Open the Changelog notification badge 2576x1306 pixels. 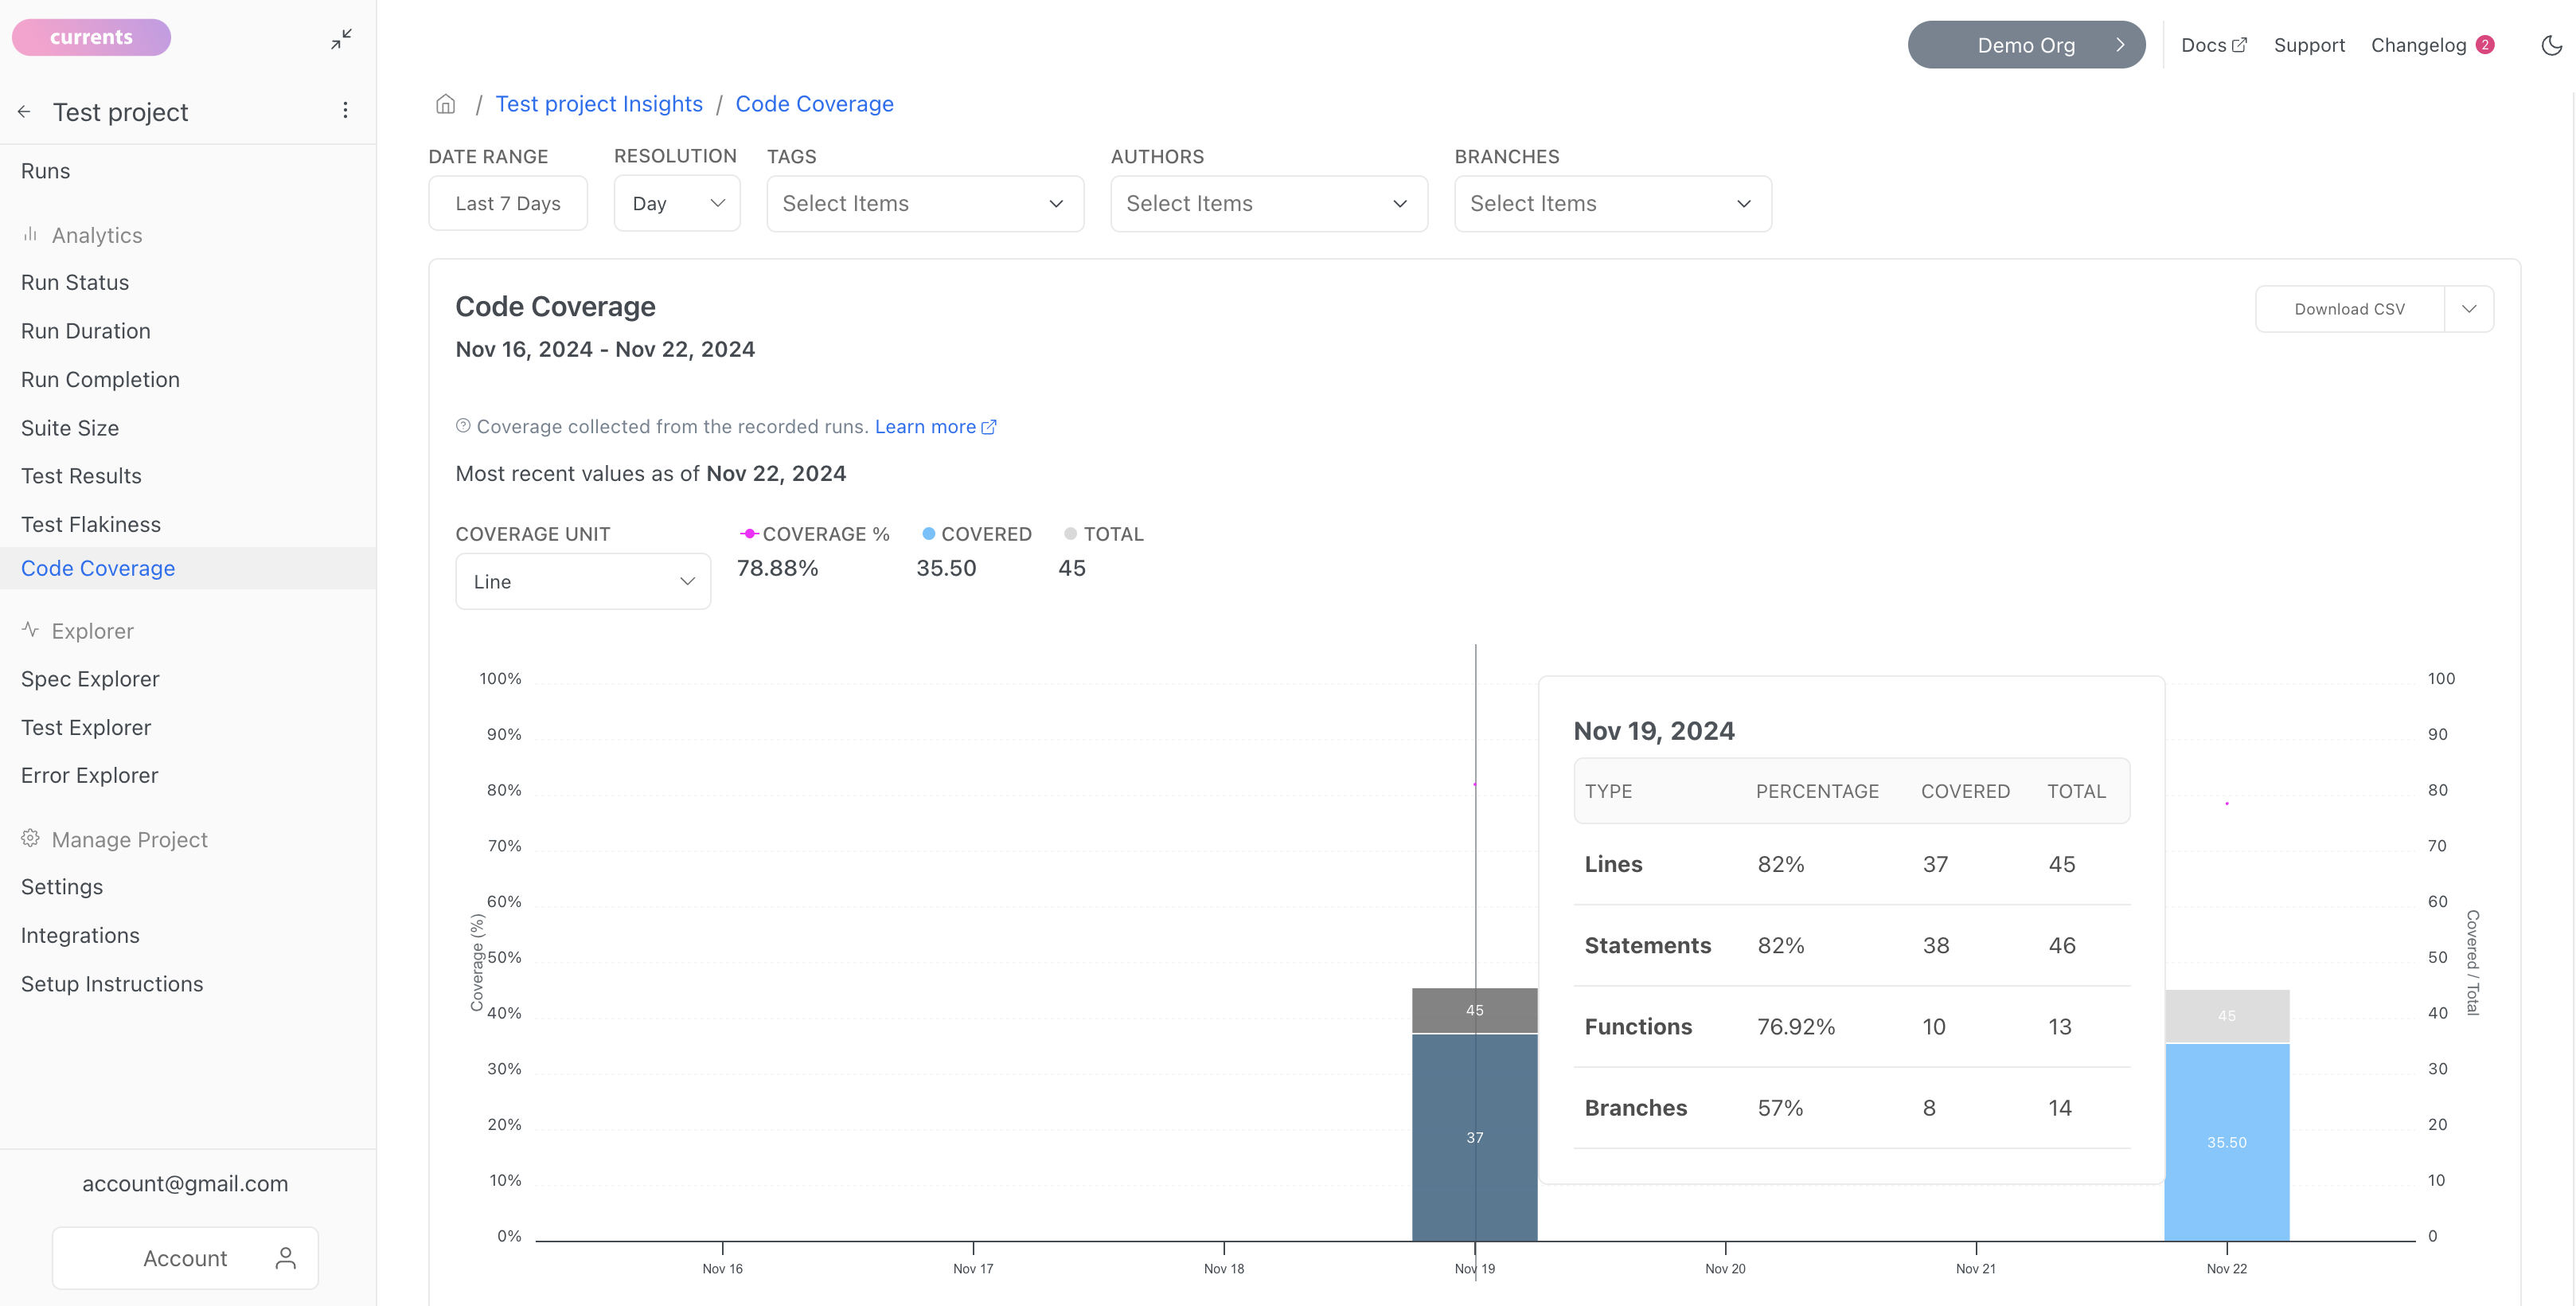pos(2484,45)
